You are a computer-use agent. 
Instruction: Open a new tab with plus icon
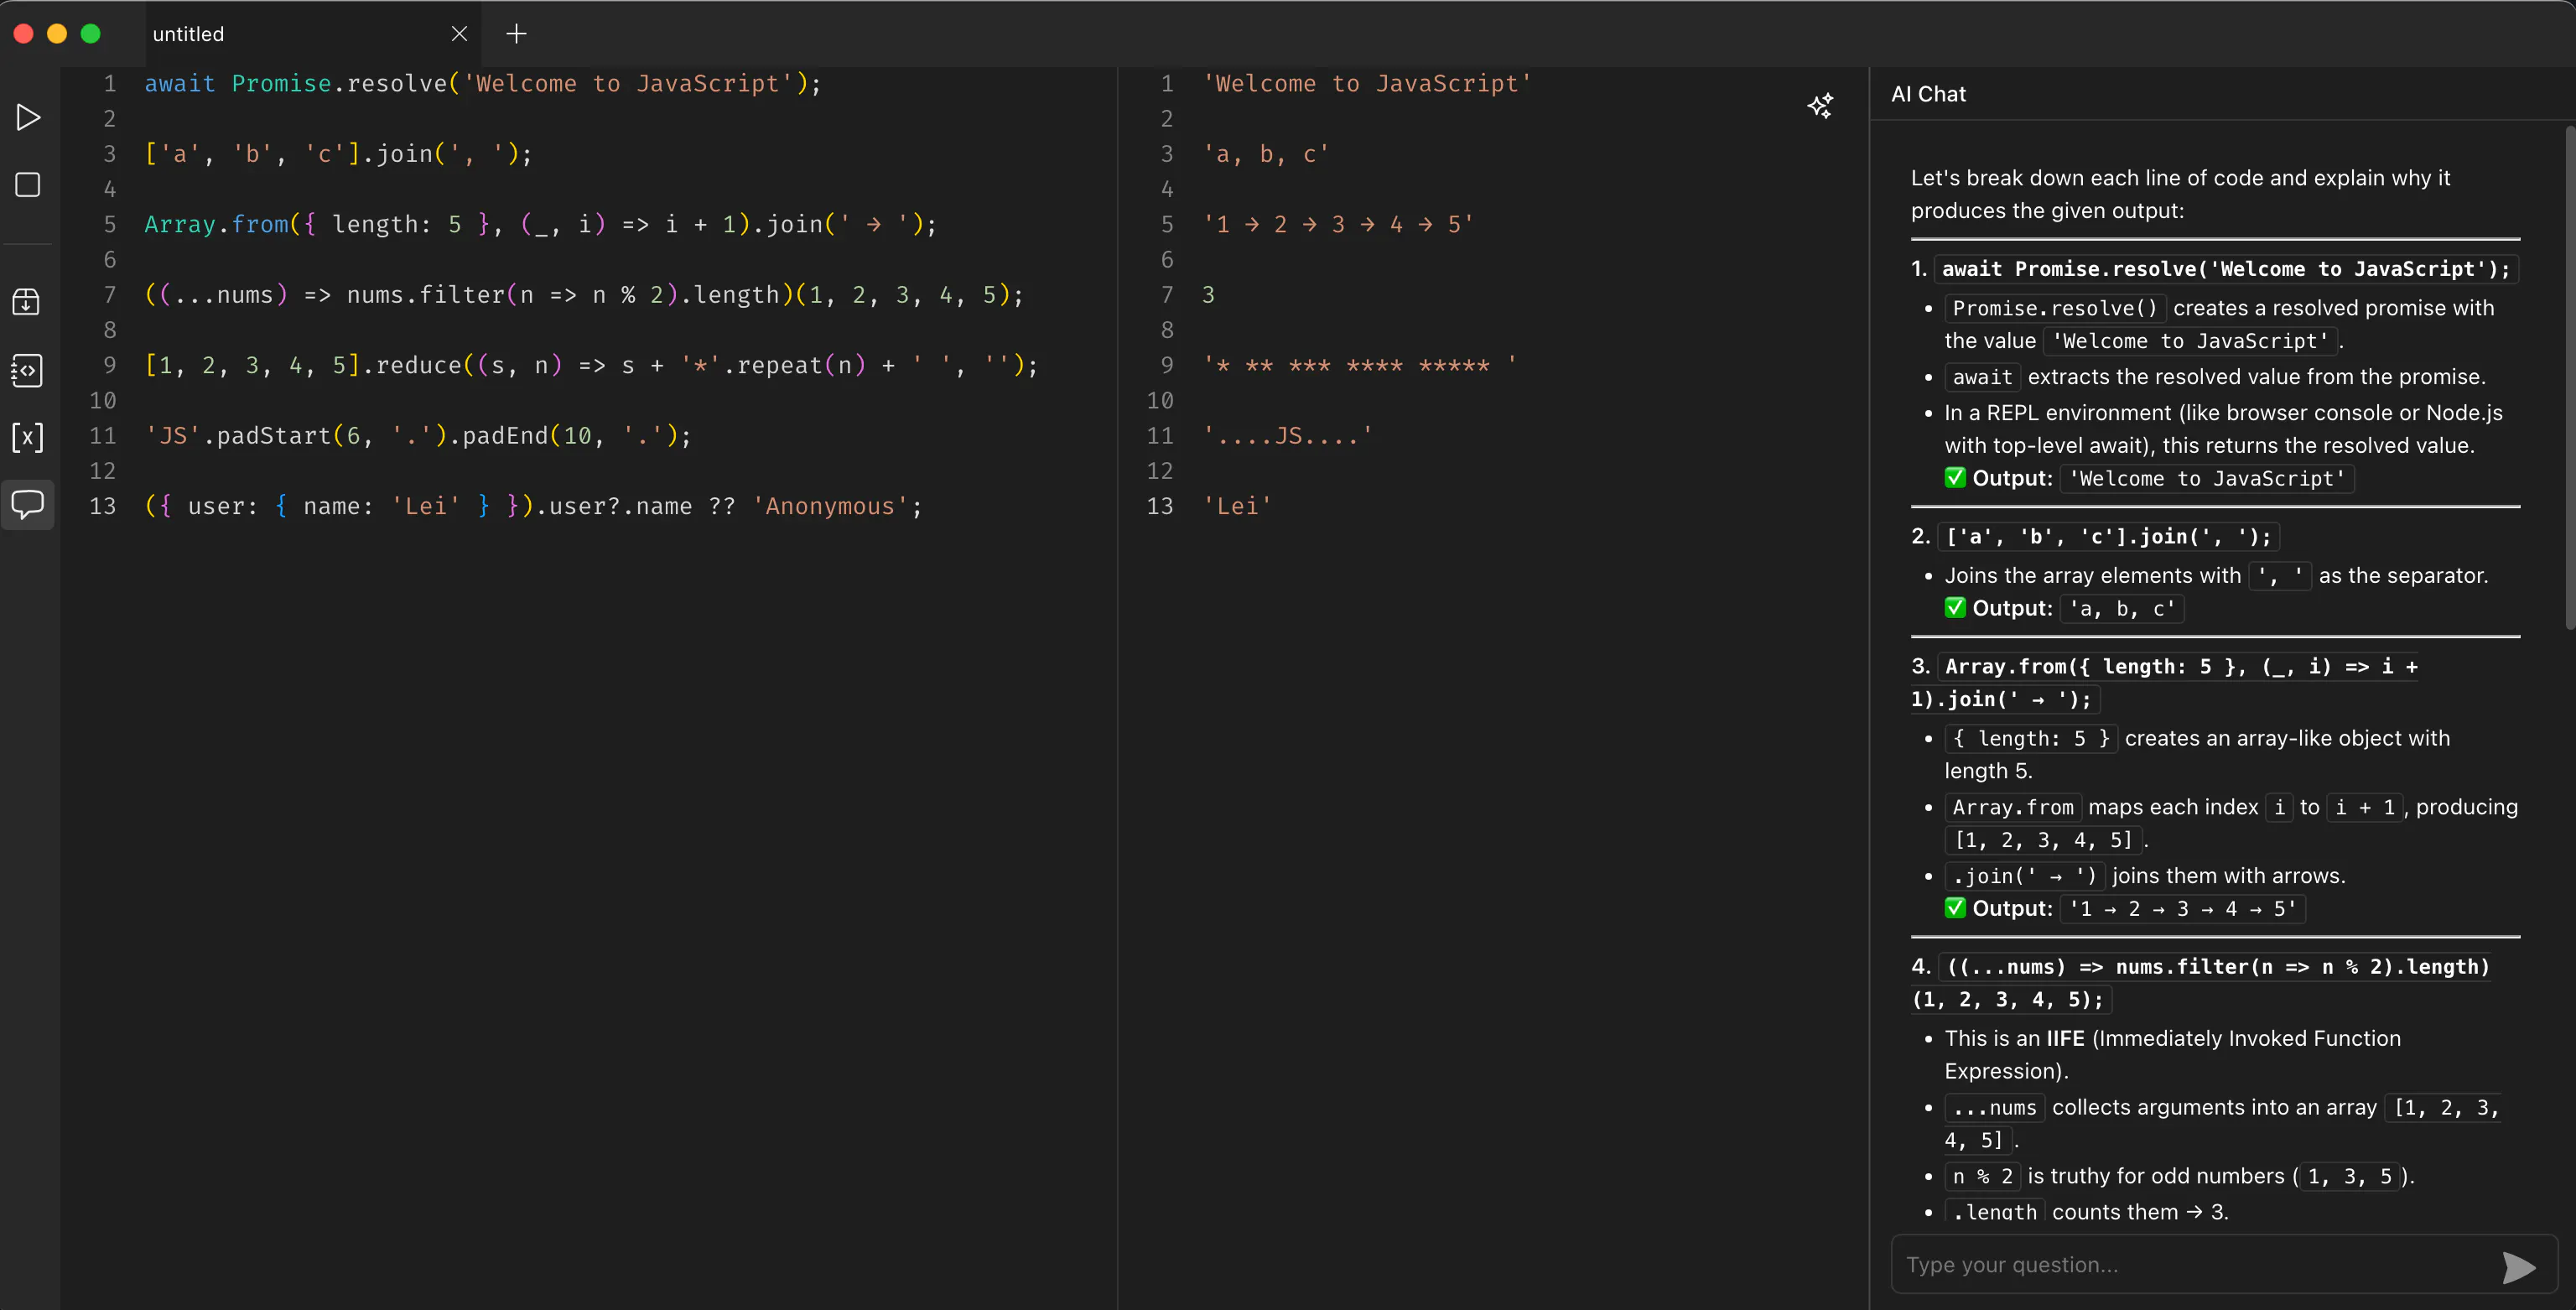coord(516,34)
